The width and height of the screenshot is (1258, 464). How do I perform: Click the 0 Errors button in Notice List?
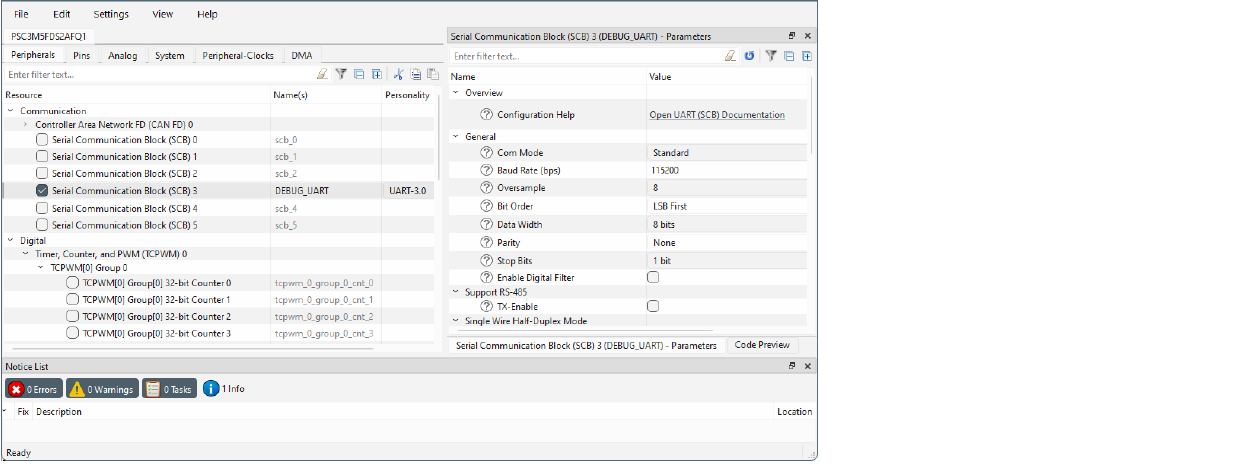coord(34,389)
